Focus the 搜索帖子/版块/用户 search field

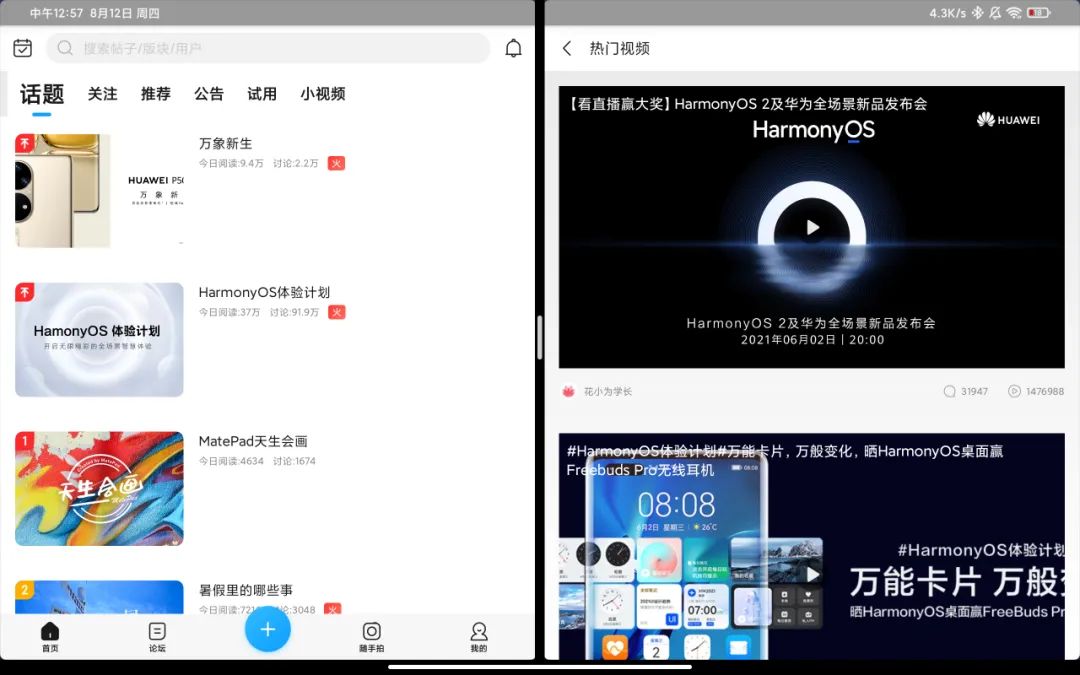click(x=268, y=48)
